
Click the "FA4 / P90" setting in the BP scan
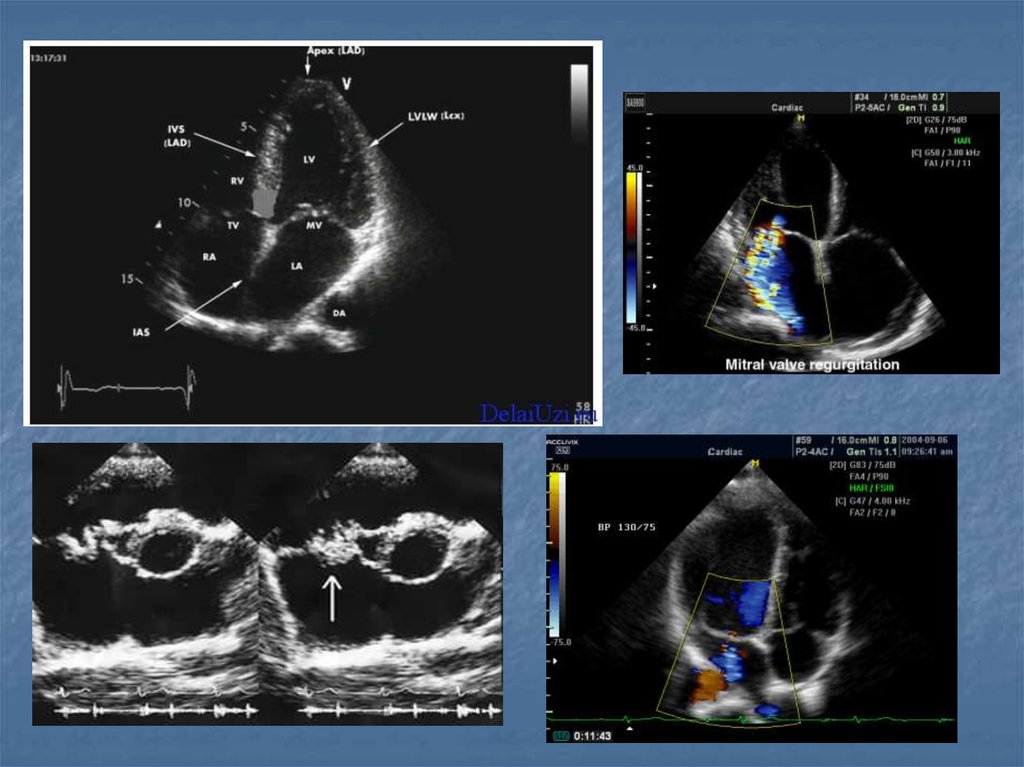click(867, 476)
